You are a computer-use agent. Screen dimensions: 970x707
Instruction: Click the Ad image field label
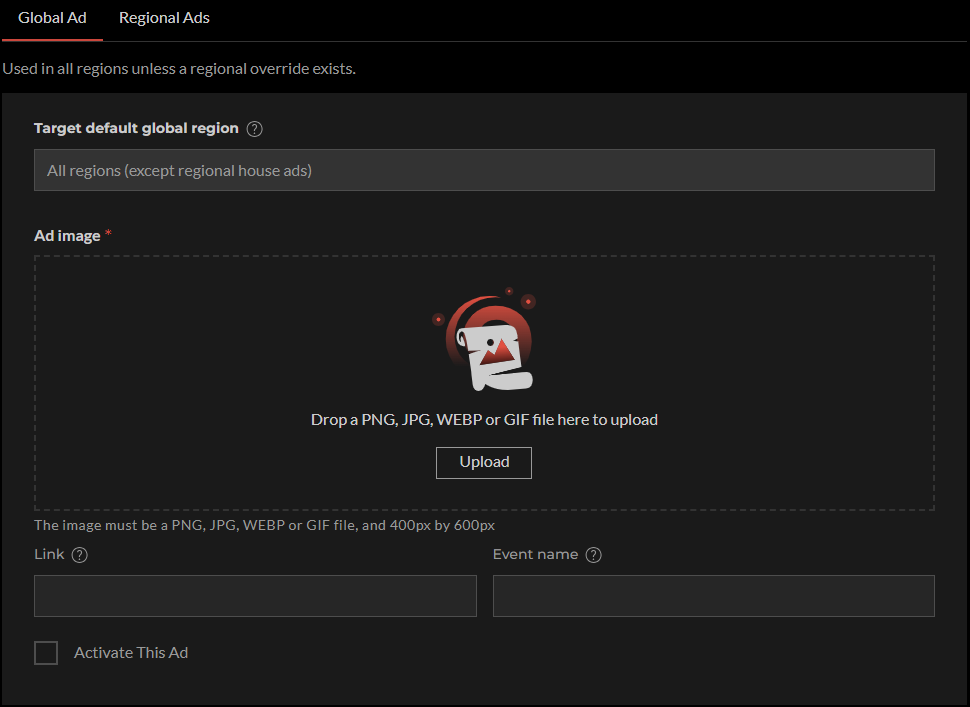click(x=67, y=236)
